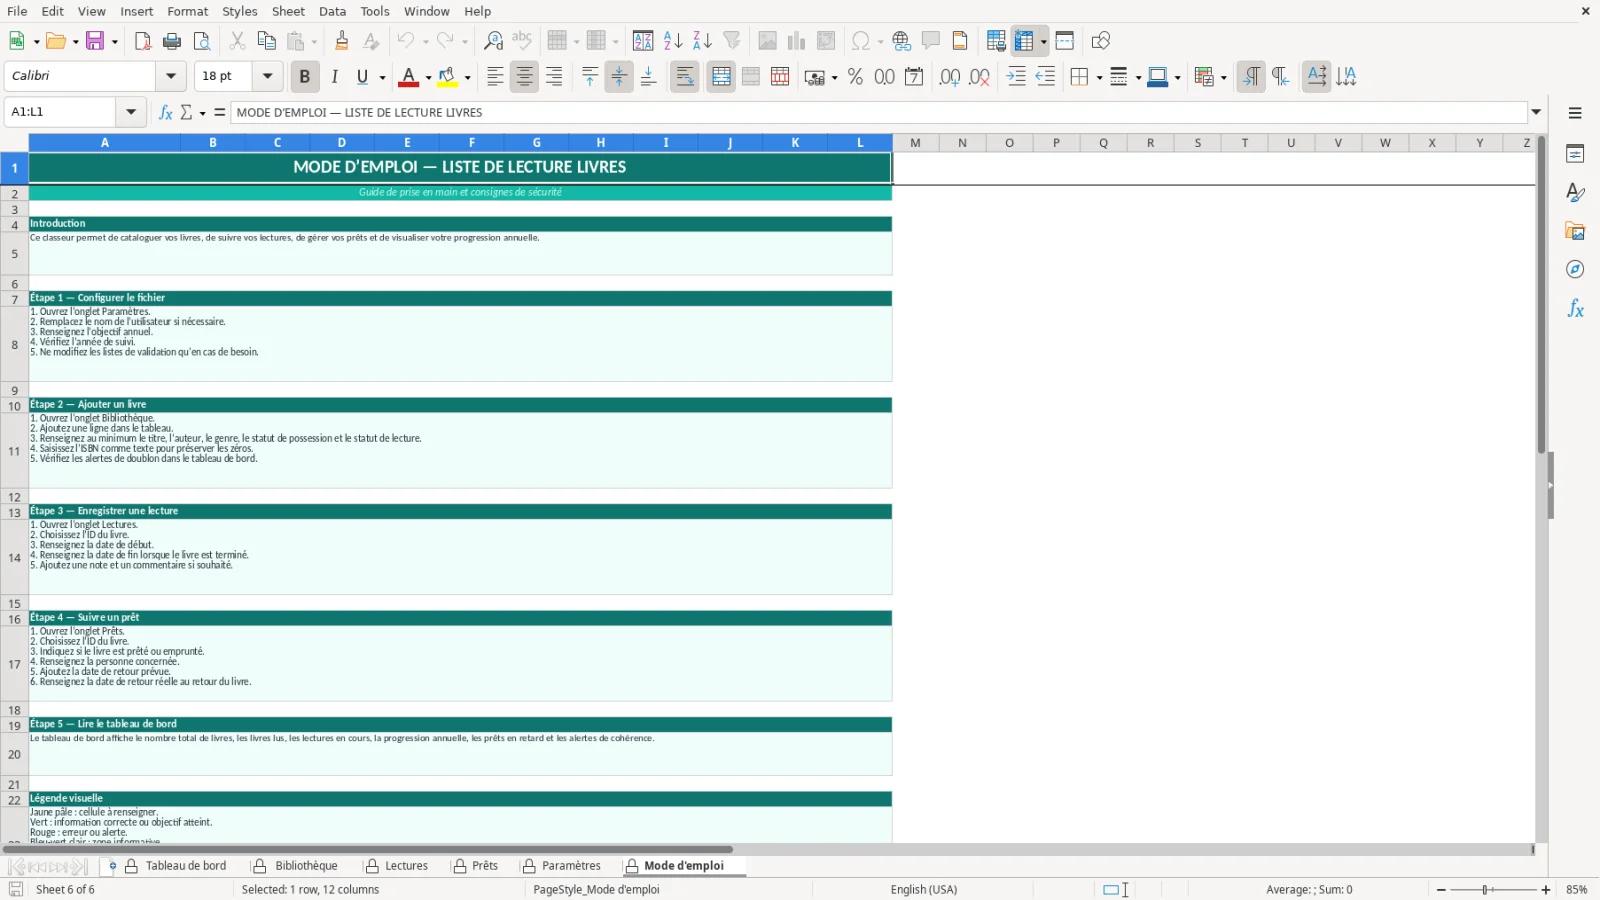Screen dimensions: 1600x900
Task: Open the Name Box dropdown
Action: tap(131, 112)
